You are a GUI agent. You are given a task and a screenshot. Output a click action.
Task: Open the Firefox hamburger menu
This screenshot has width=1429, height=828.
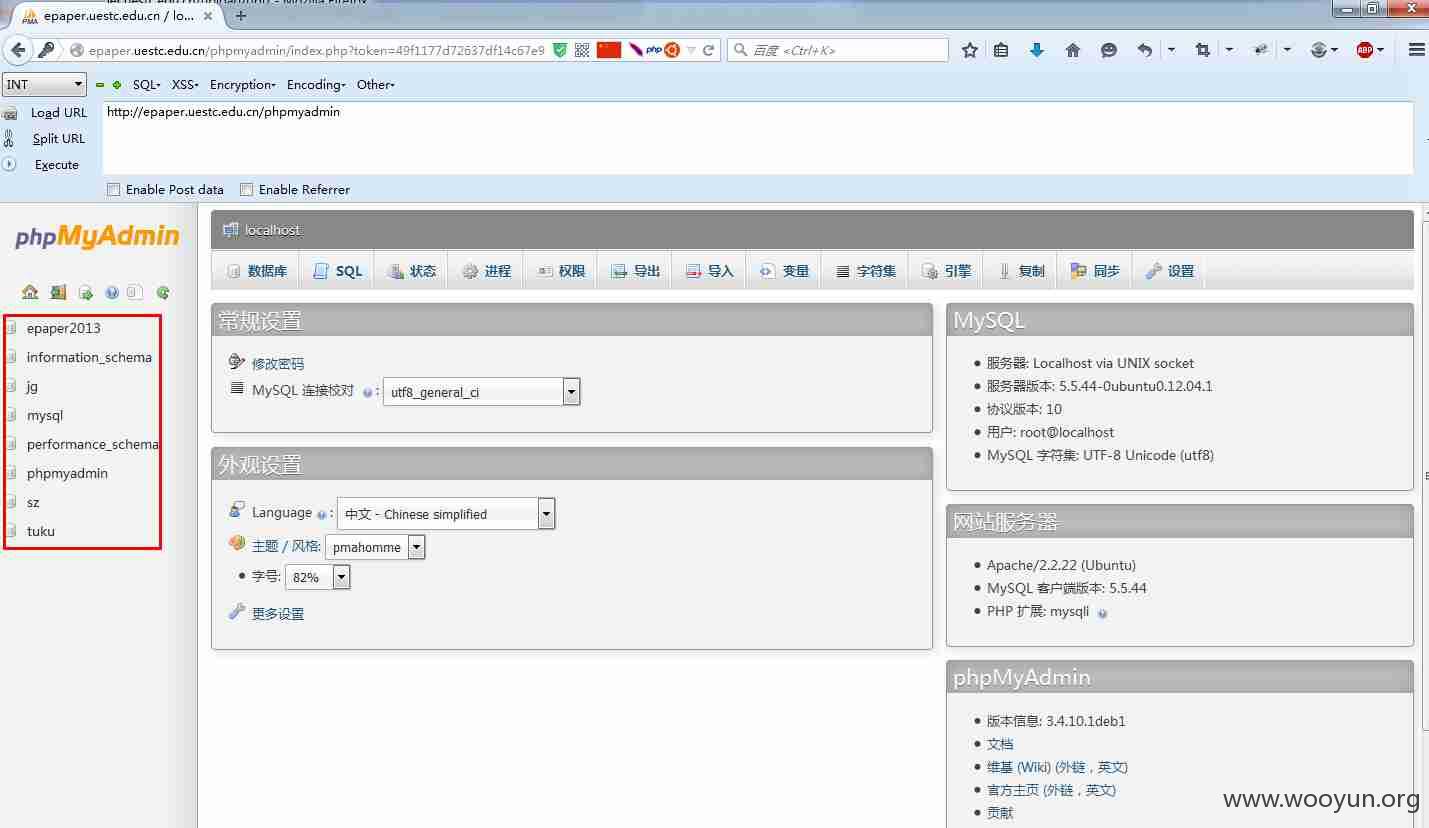pos(1416,50)
